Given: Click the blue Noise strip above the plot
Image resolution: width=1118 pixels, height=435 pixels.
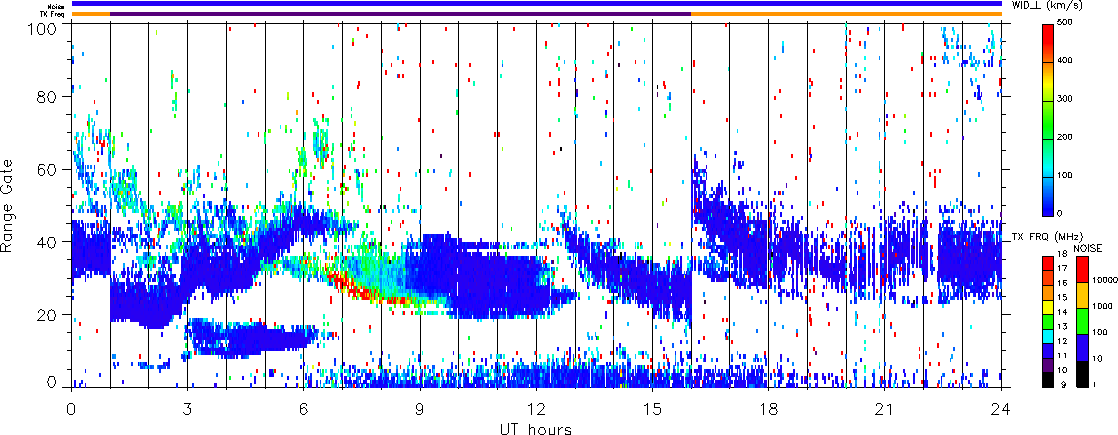Looking at the screenshot, I should coord(537,4).
